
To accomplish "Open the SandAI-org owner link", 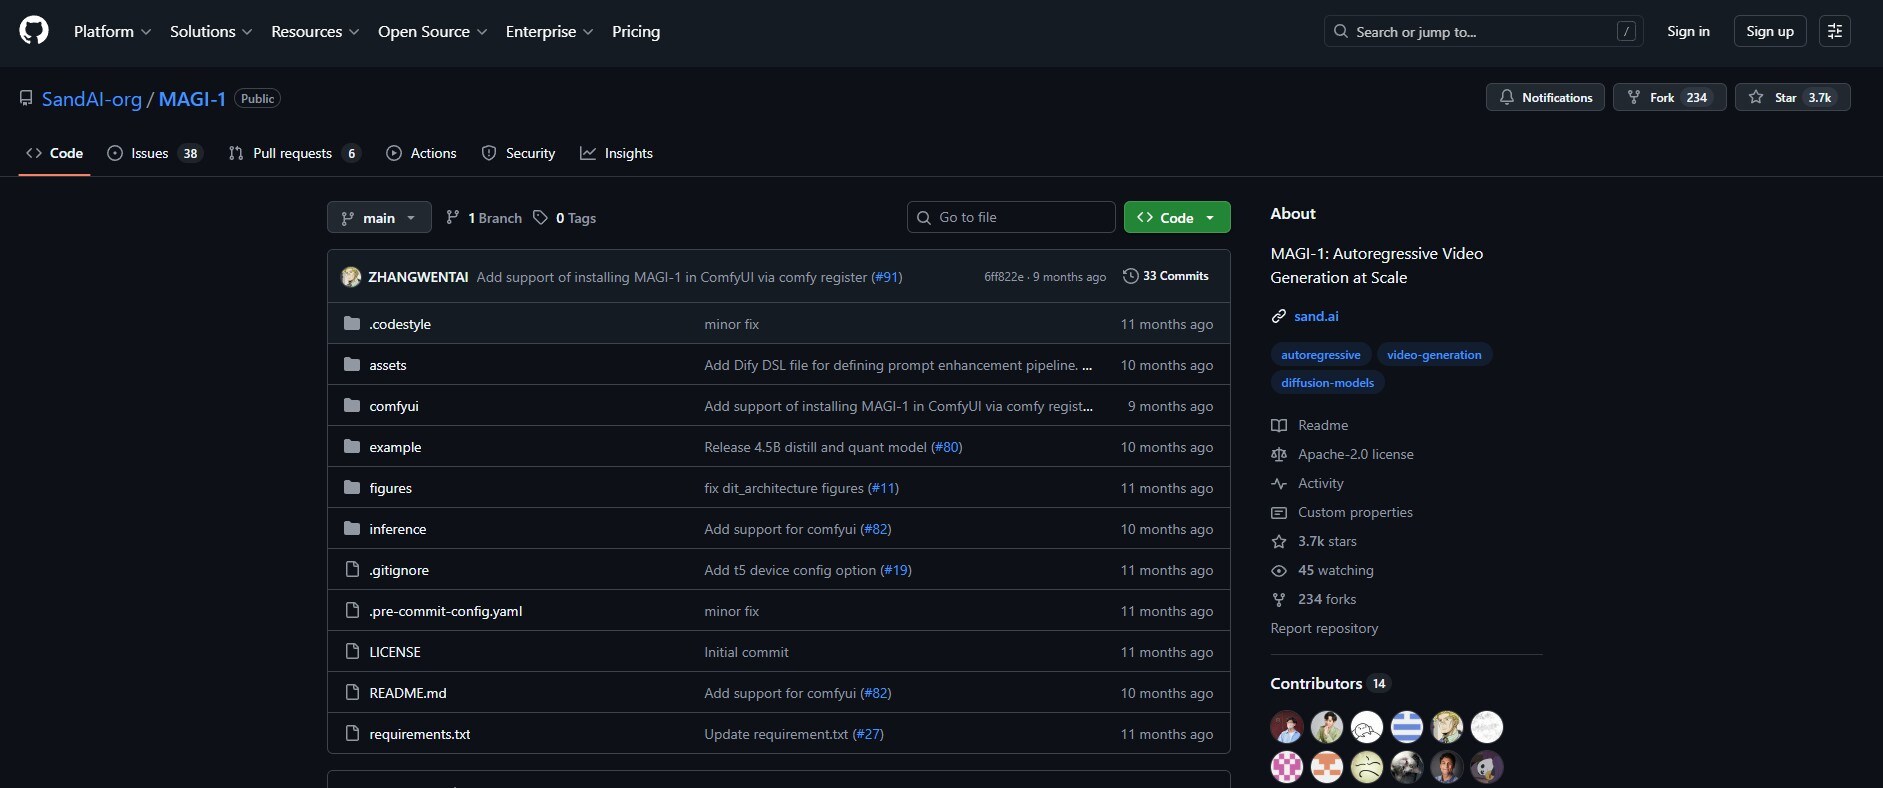I will pyautogui.click(x=92, y=98).
